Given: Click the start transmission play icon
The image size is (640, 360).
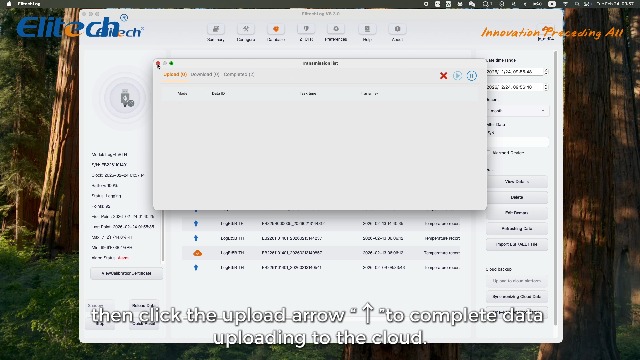Looking at the screenshot, I should 458,76.
